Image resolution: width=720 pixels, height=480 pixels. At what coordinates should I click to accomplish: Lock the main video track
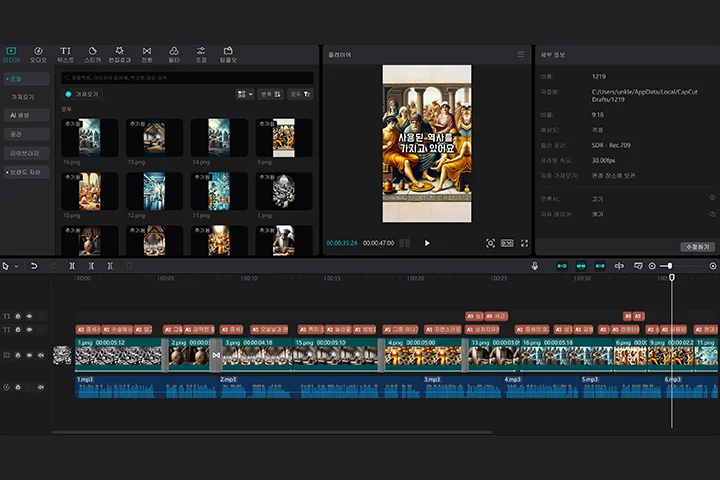pos(18,355)
